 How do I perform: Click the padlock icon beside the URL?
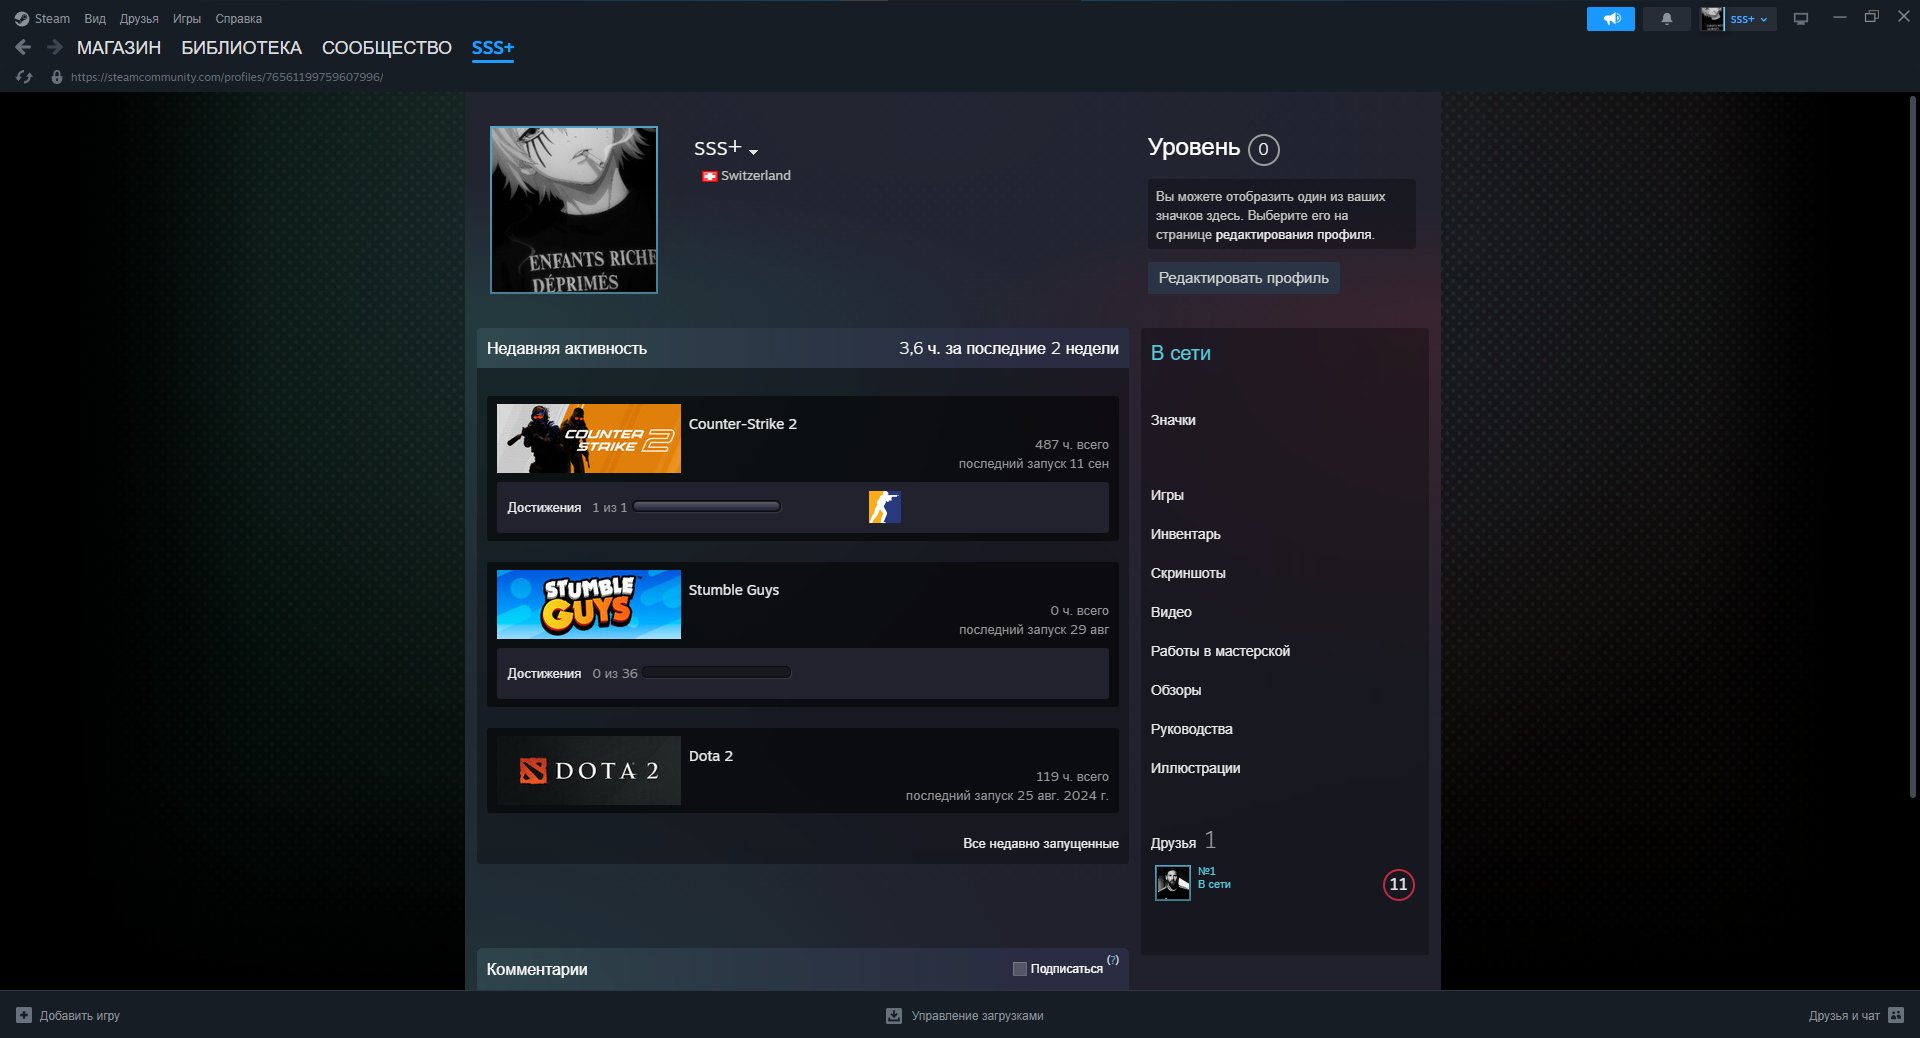coord(57,77)
